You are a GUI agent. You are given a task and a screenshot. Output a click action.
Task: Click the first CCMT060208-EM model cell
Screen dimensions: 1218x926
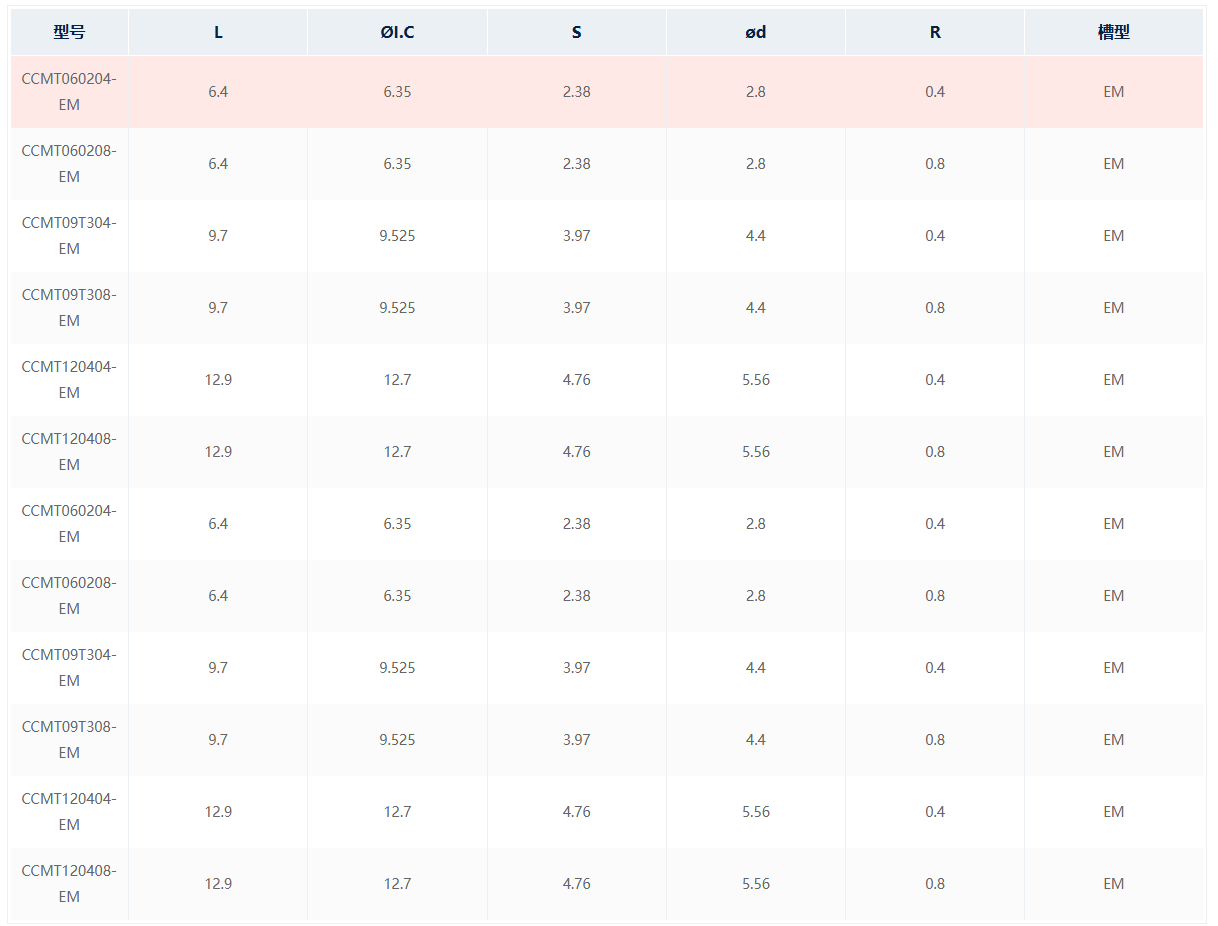[x=69, y=163]
